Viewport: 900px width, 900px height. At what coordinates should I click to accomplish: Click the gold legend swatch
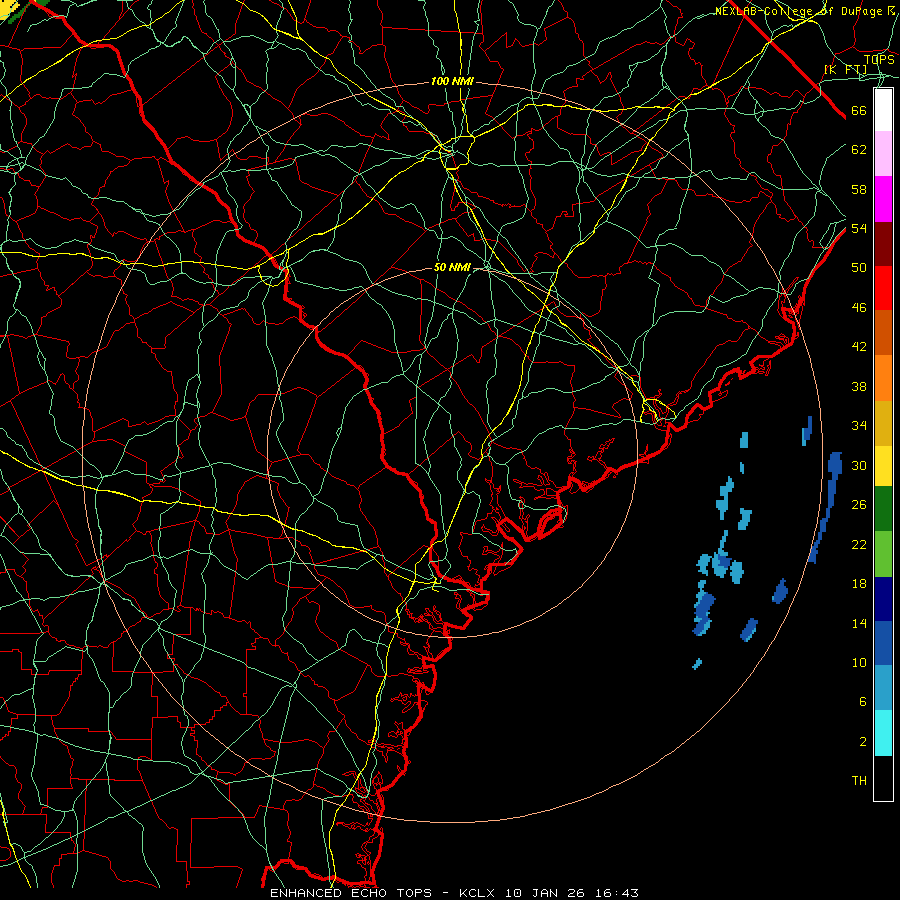click(883, 423)
